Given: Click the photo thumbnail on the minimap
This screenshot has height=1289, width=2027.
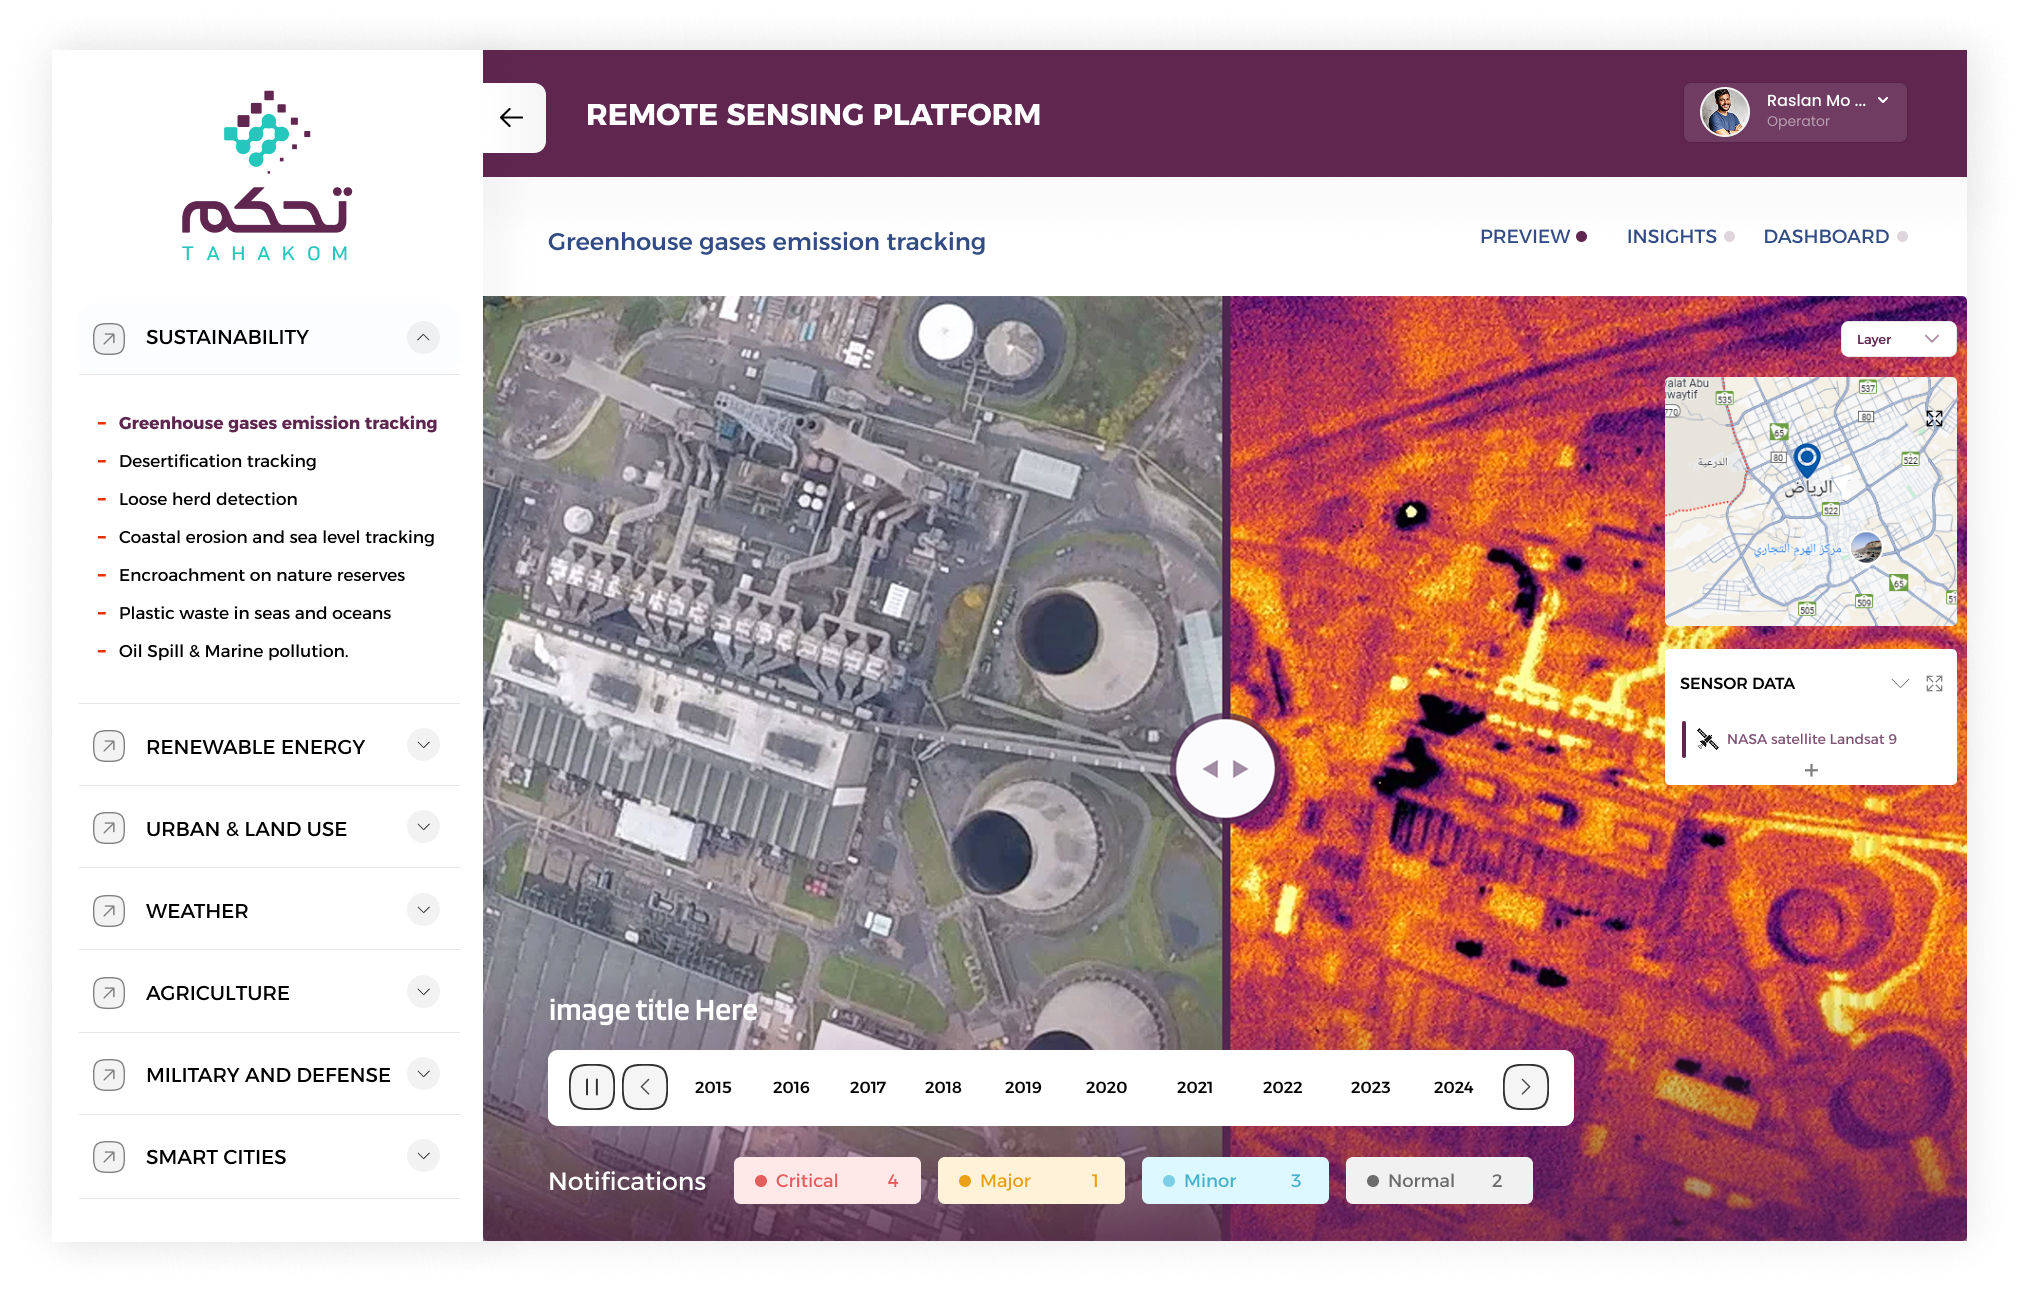Looking at the screenshot, I should click(x=1866, y=547).
